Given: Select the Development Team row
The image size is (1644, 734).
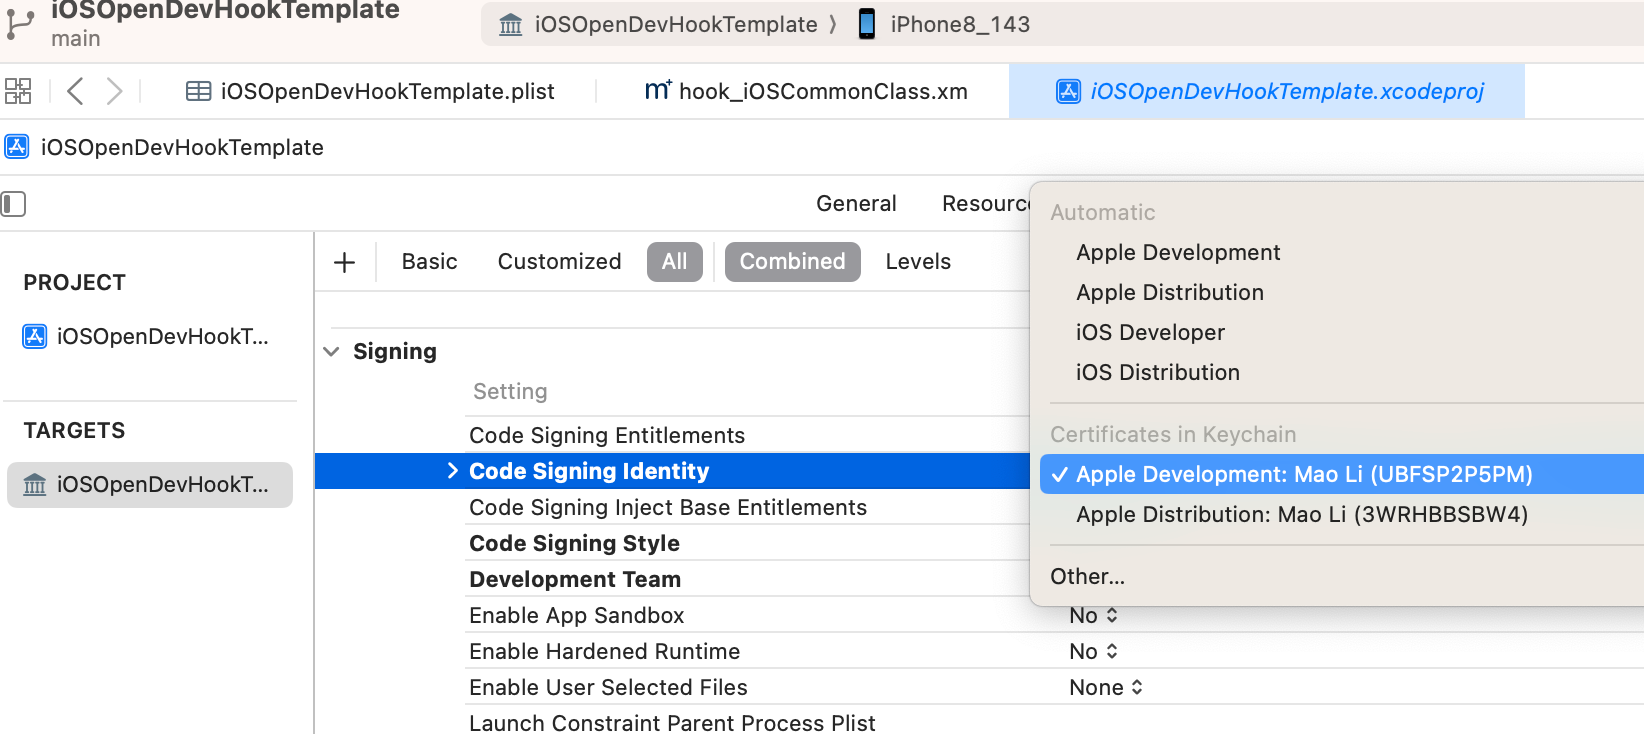Looking at the screenshot, I should [x=575, y=580].
